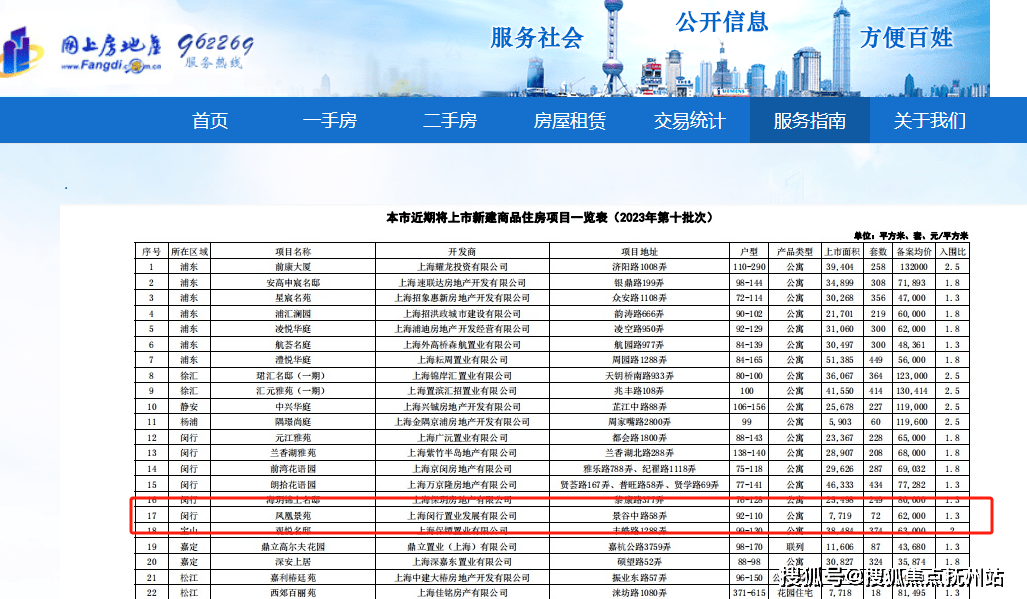The height and width of the screenshot is (599, 1027).
Task: Click project name 朗拾花语园
Action: coord(293,485)
